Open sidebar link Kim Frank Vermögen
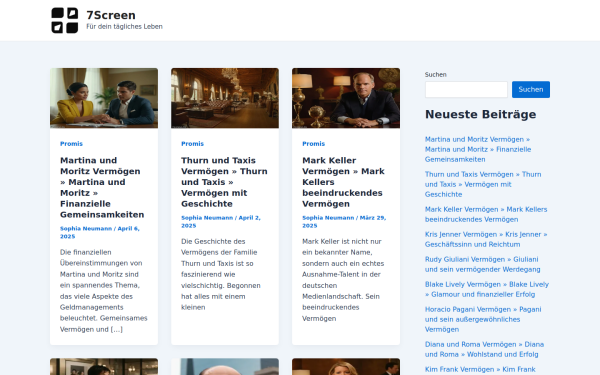 480,370
